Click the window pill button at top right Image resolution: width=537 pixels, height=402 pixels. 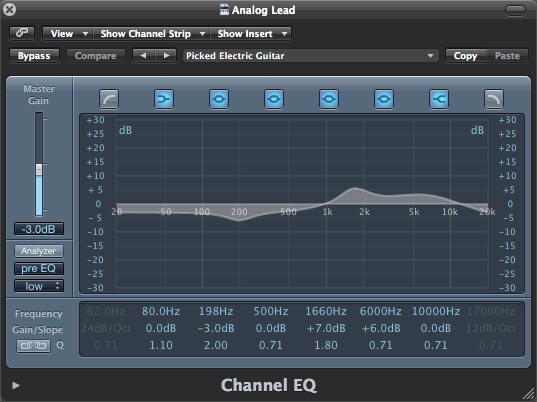(515, 11)
